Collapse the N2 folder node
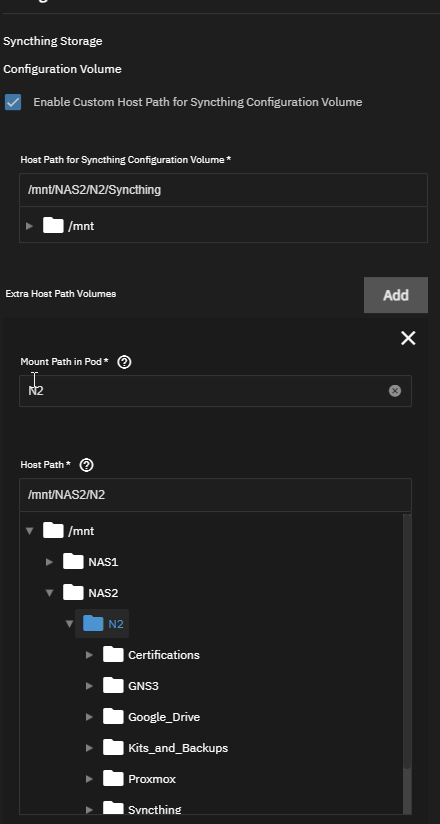Viewport: 440px width, 824px height. tap(69, 624)
